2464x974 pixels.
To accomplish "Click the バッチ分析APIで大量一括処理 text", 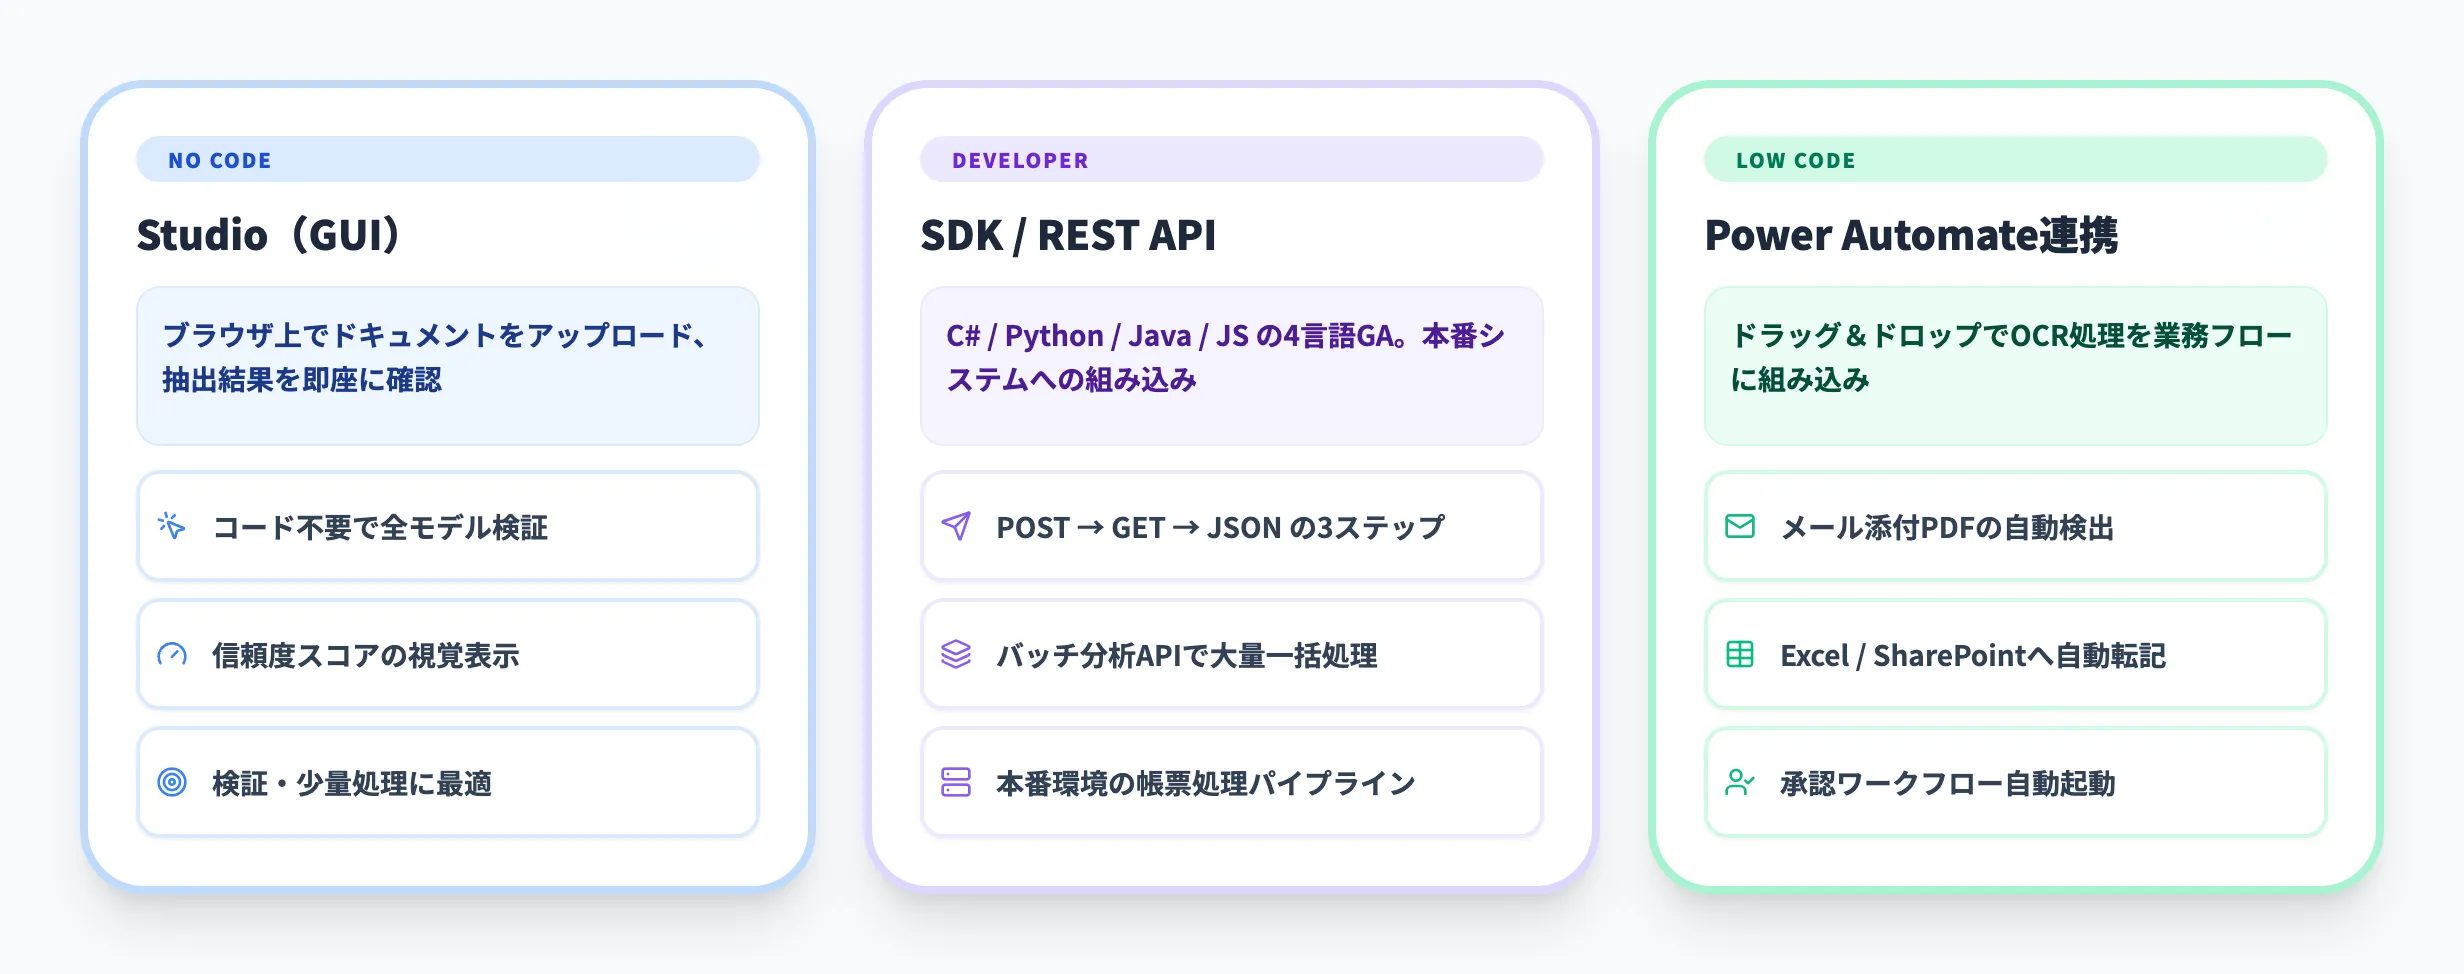I will [x=1187, y=656].
